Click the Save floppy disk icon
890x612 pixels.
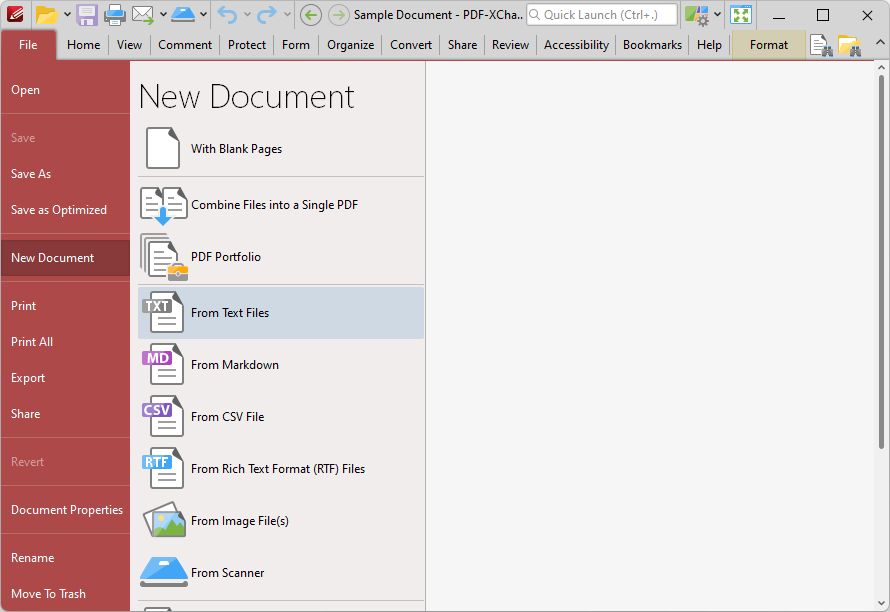[87, 15]
